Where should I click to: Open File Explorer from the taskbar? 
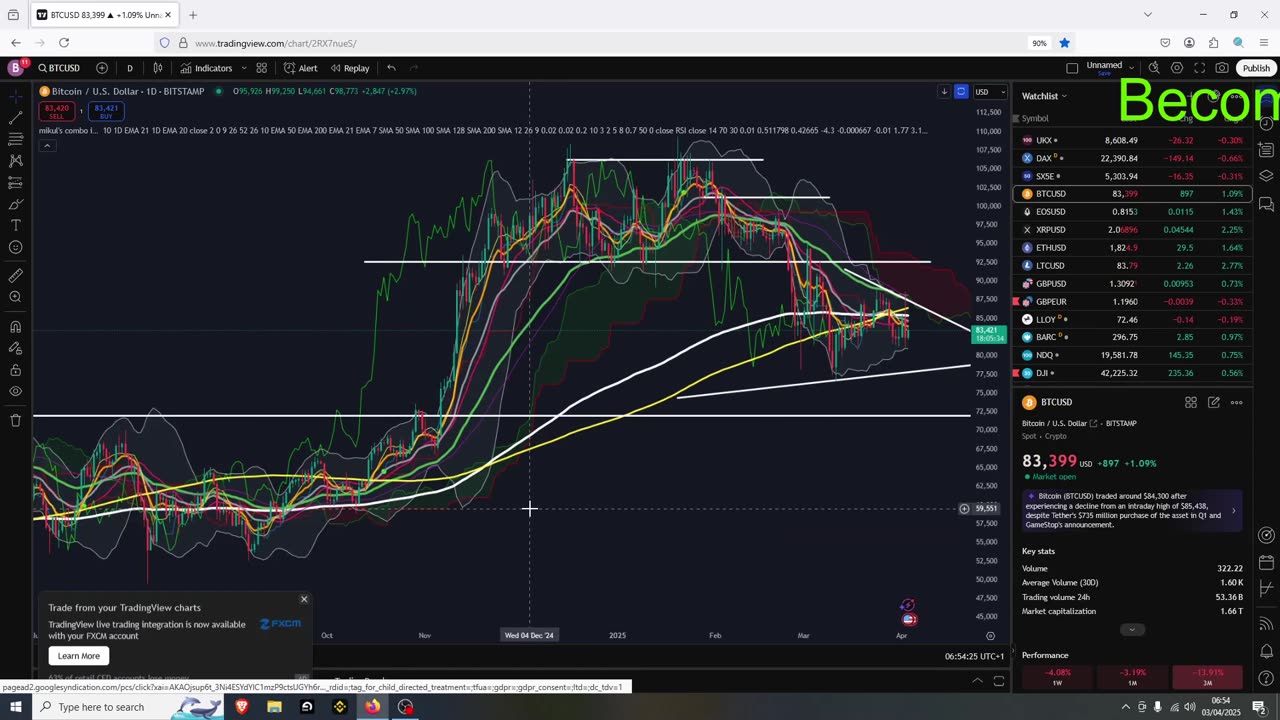[274, 707]
